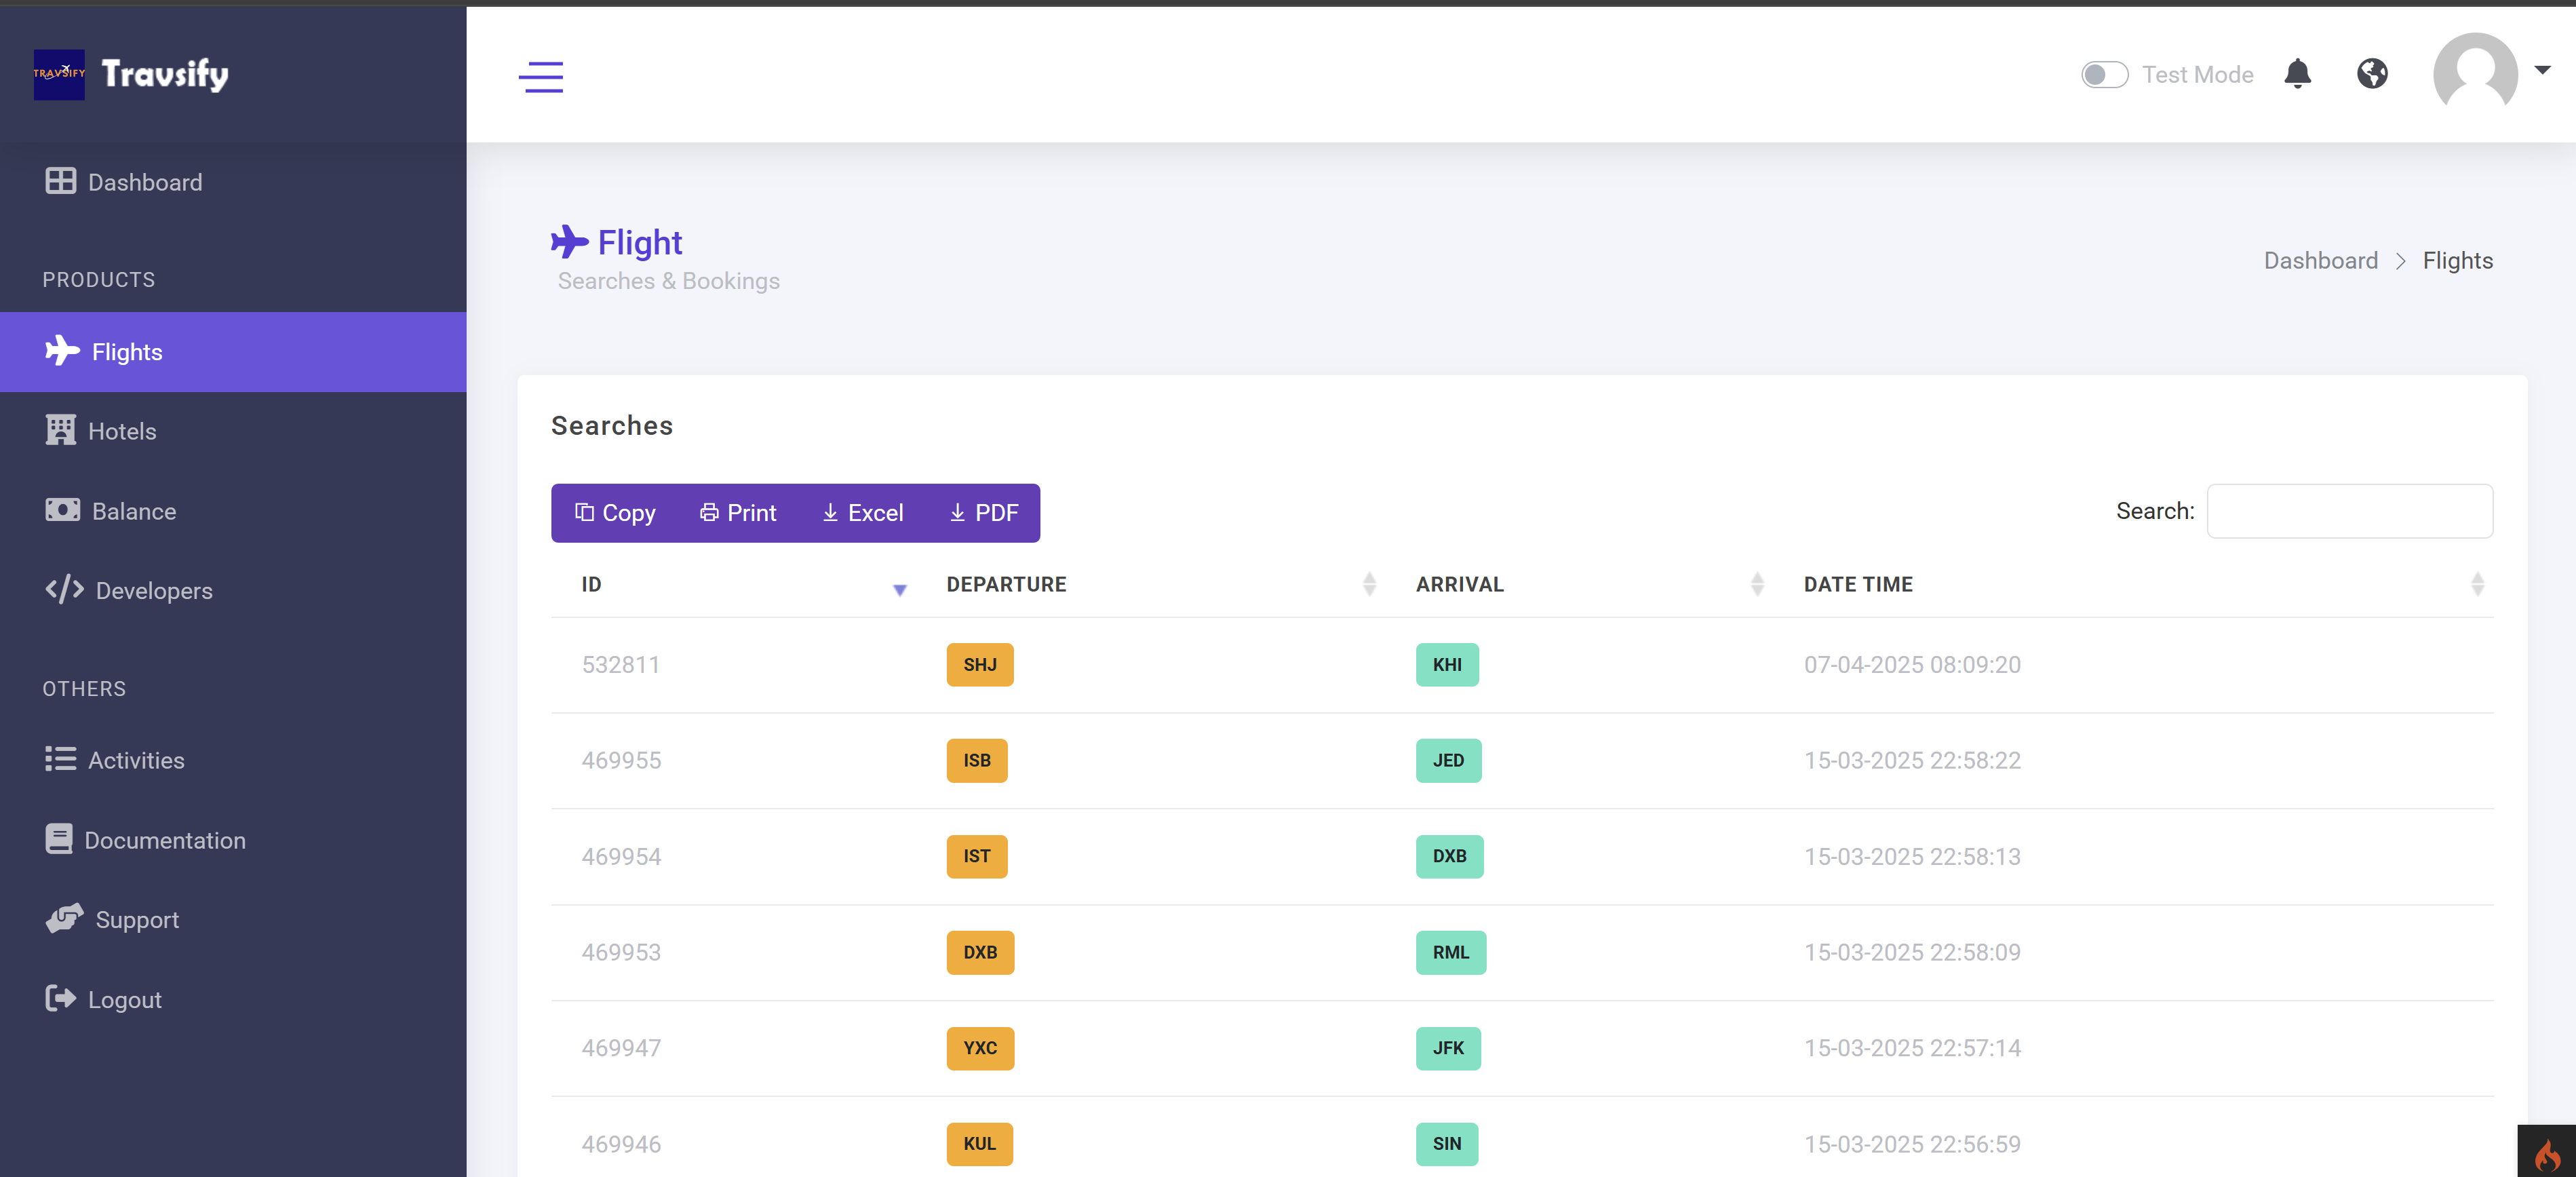Click the Copy table button
Viewport: 2576px width, 1177px height.
pos(615,513)
